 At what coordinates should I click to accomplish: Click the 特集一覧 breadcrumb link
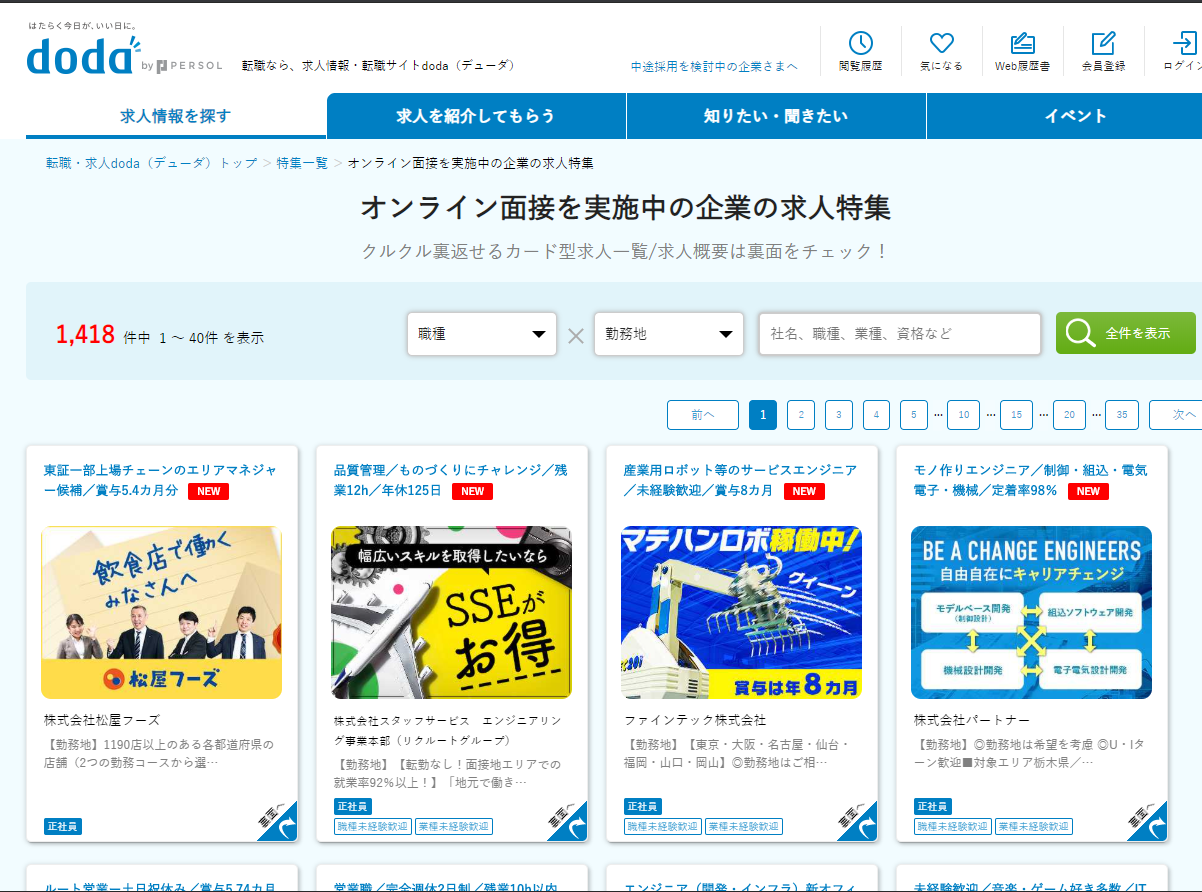tap(302, 163)
